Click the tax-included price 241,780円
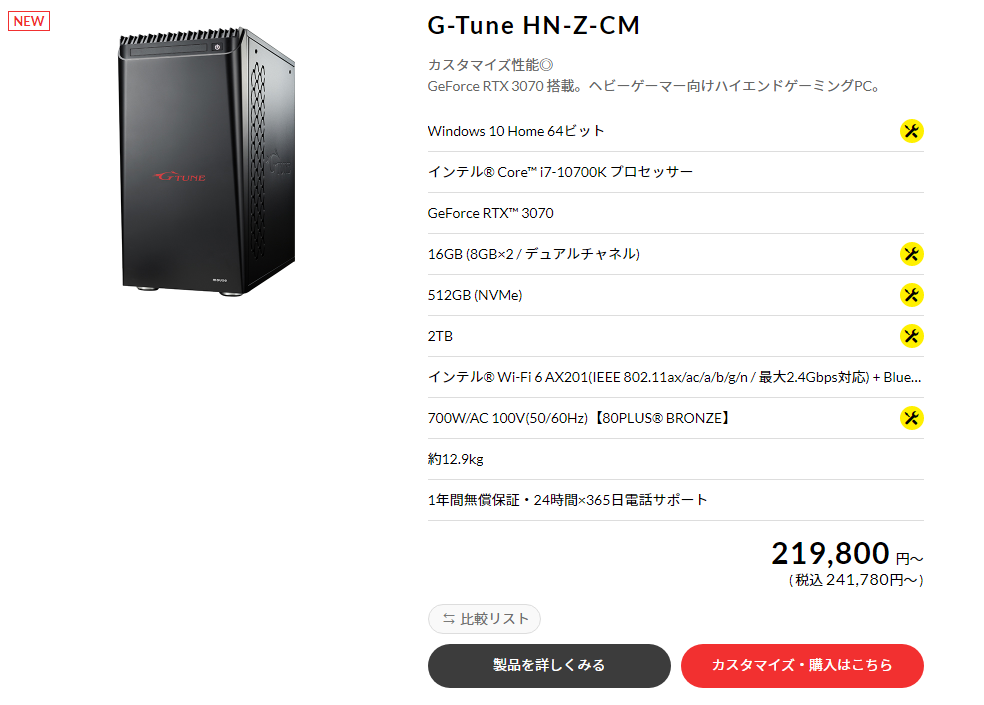The width and height of the screenshot is (984, 705). click(x=856, y=580)
